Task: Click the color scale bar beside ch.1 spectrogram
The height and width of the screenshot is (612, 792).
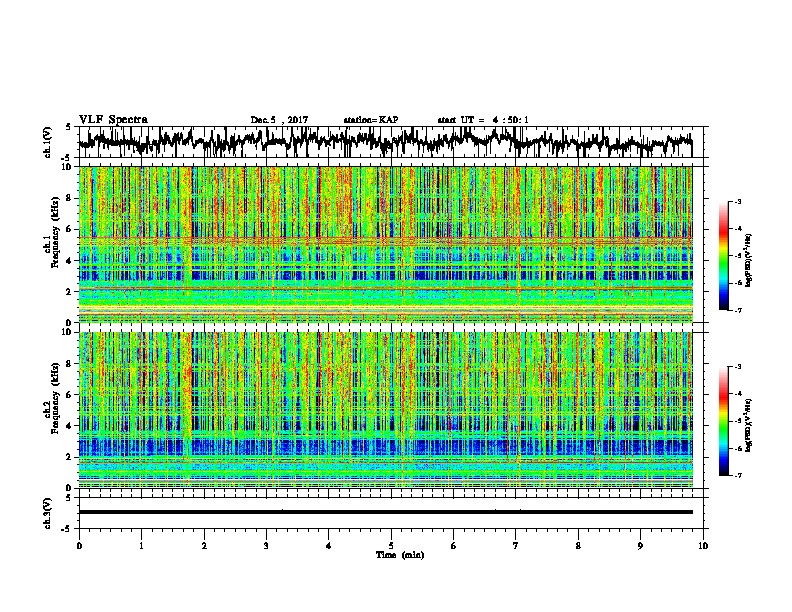Action: [x=724, y=256]
